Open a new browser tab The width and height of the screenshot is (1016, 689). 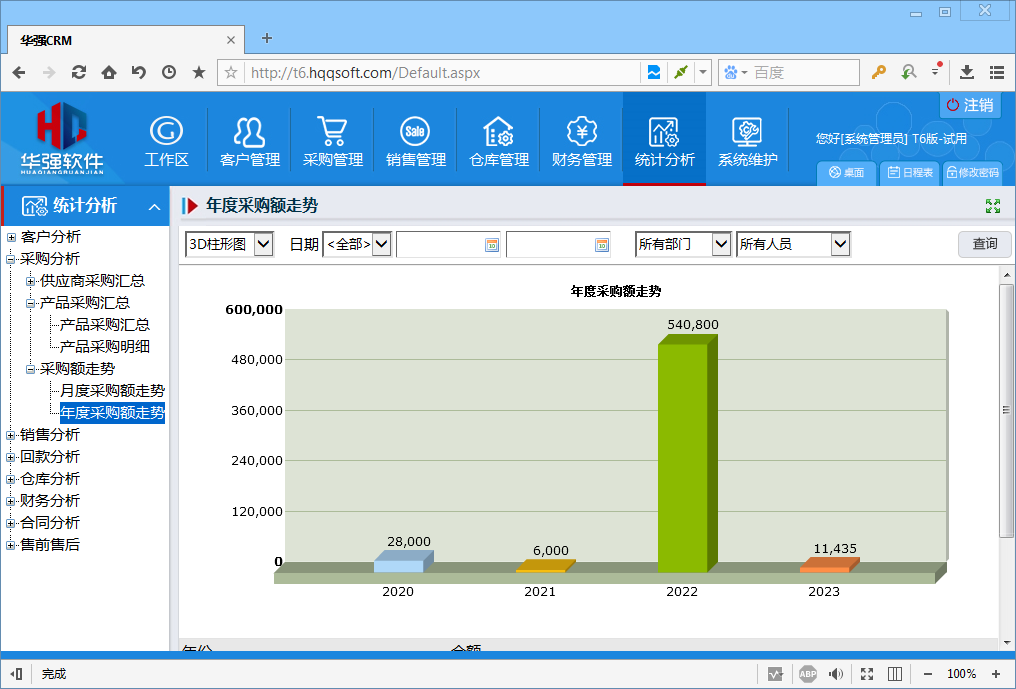266,38
